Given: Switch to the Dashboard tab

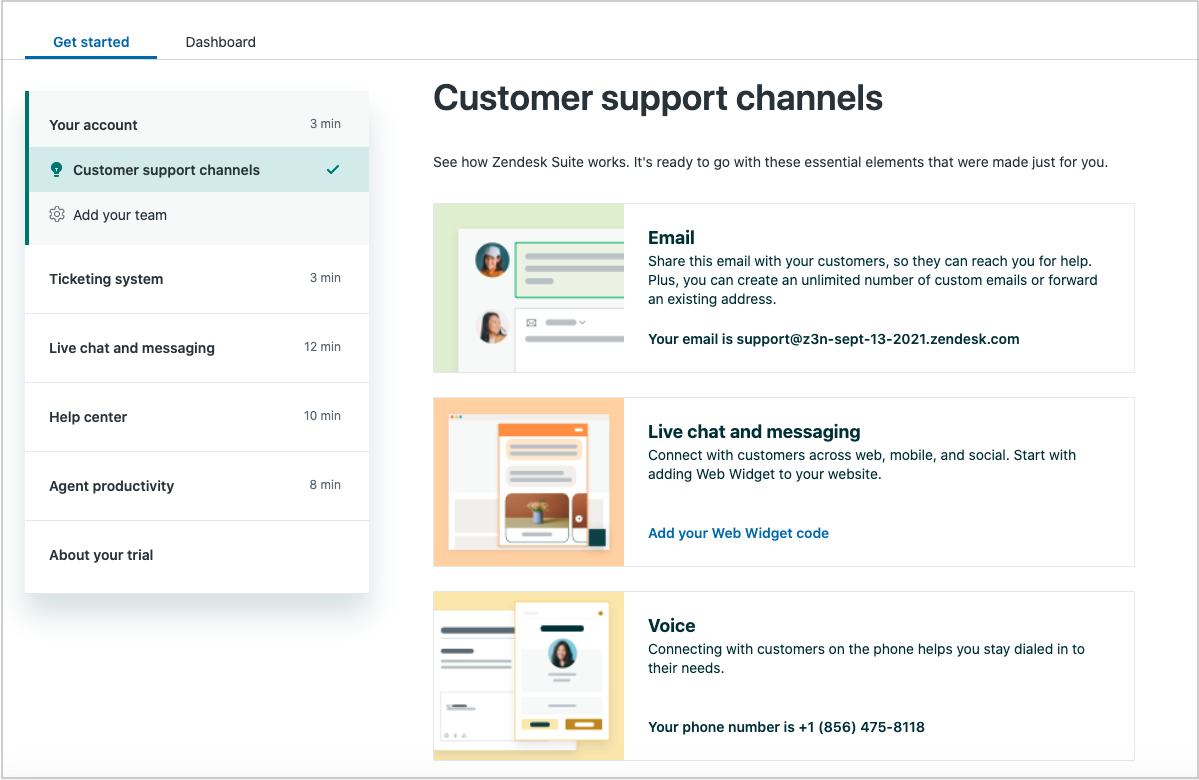Looking at the screenshot, I should coord(220,42).
